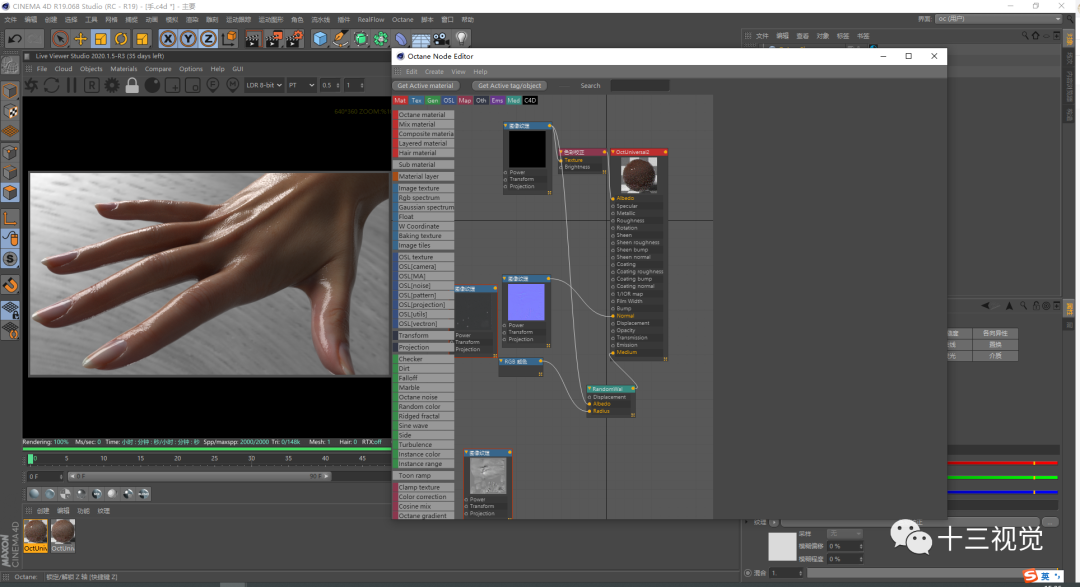This screenshot has height=587, width=1080.
Task: Click the Render View clapperboard icon
Action: 253,39
